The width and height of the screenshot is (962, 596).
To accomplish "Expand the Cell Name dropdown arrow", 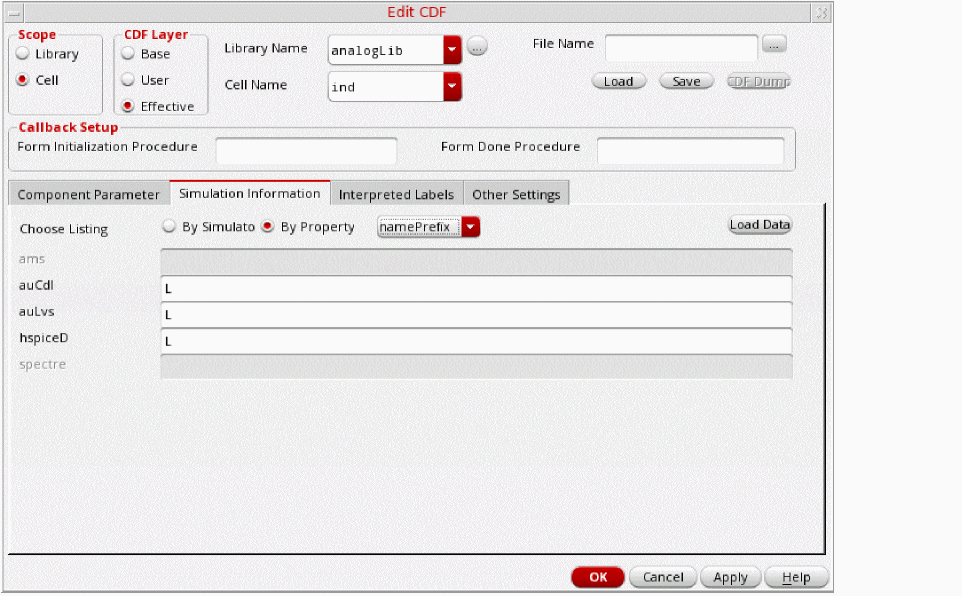I will pyautogui.click(x=452, y=87).
